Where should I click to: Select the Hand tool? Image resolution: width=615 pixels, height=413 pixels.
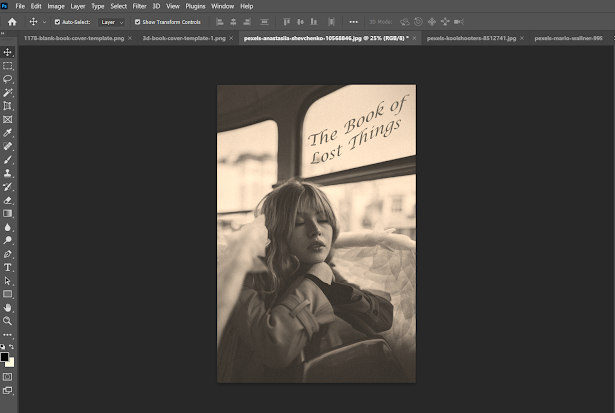[x=8, y=308]
